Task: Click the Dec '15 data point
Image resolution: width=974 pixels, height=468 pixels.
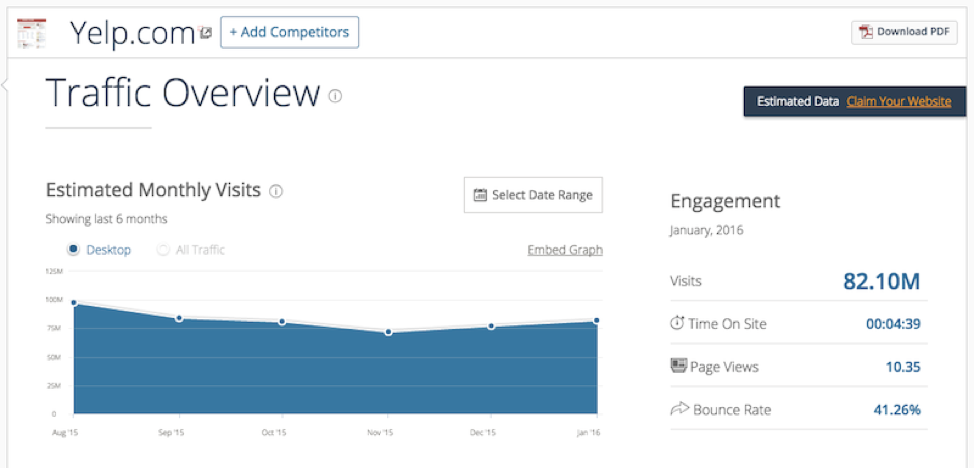Action: pyautogui.click(x=491, y=326)
